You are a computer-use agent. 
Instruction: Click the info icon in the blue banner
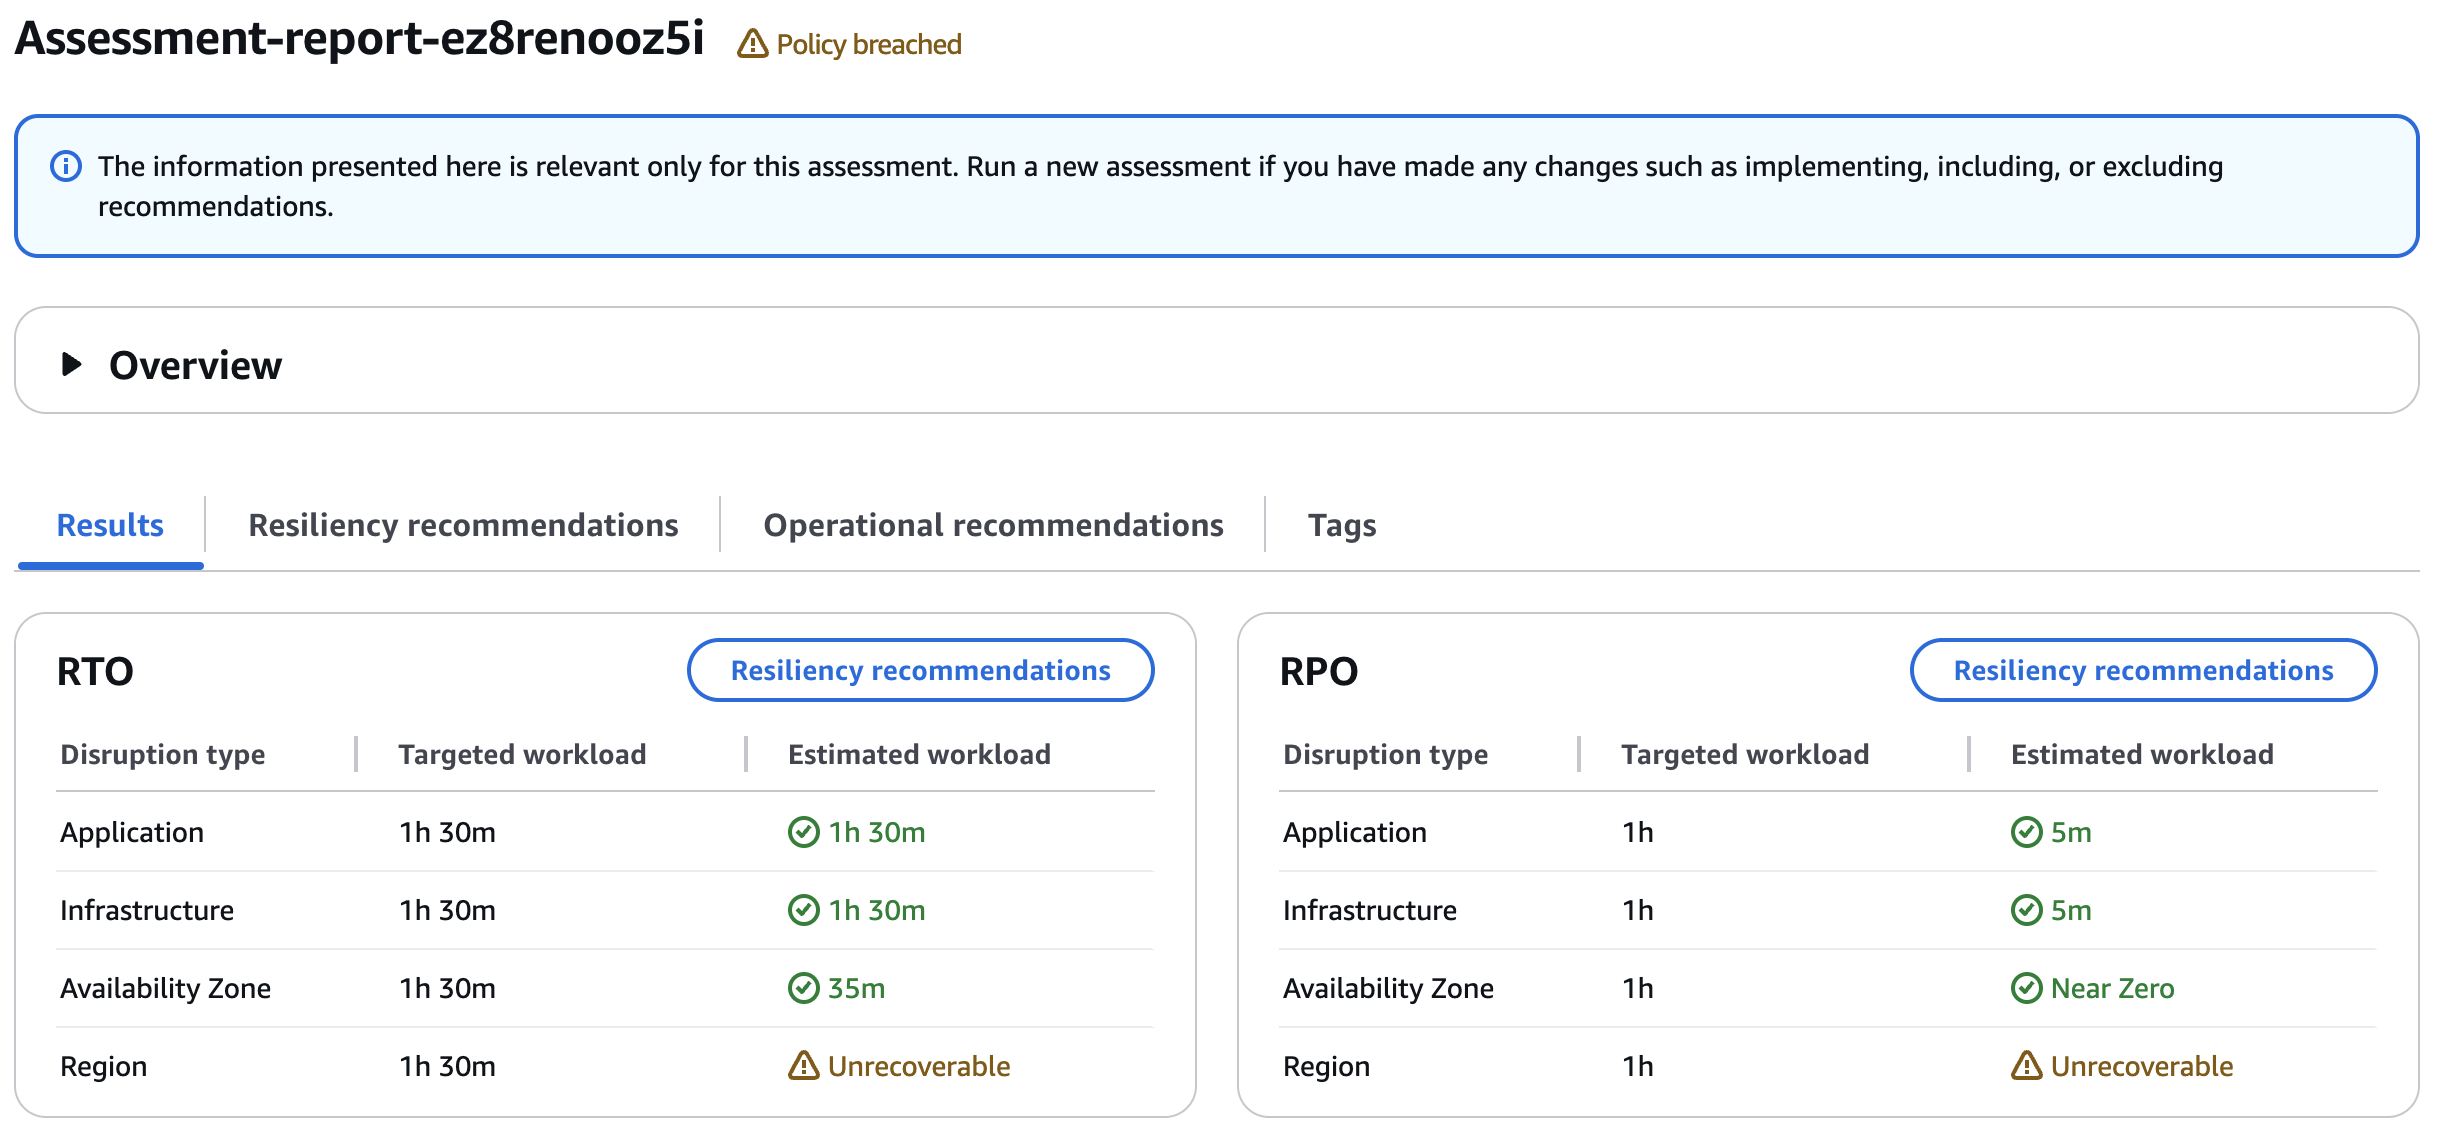[66, 165]
